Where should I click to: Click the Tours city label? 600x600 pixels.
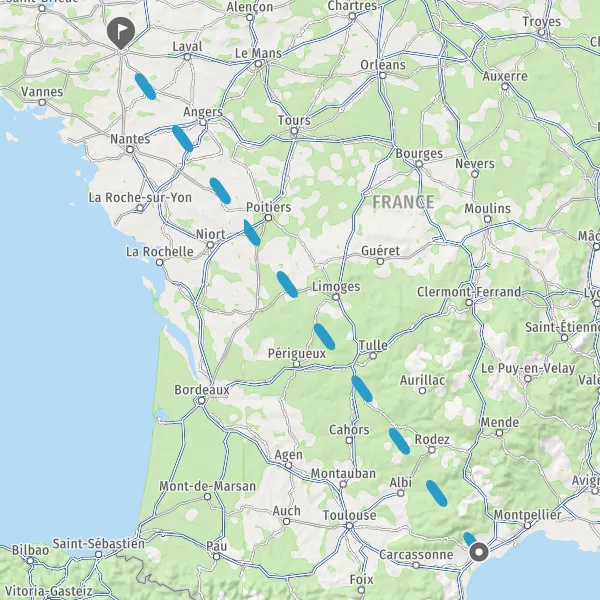(294, 120)
